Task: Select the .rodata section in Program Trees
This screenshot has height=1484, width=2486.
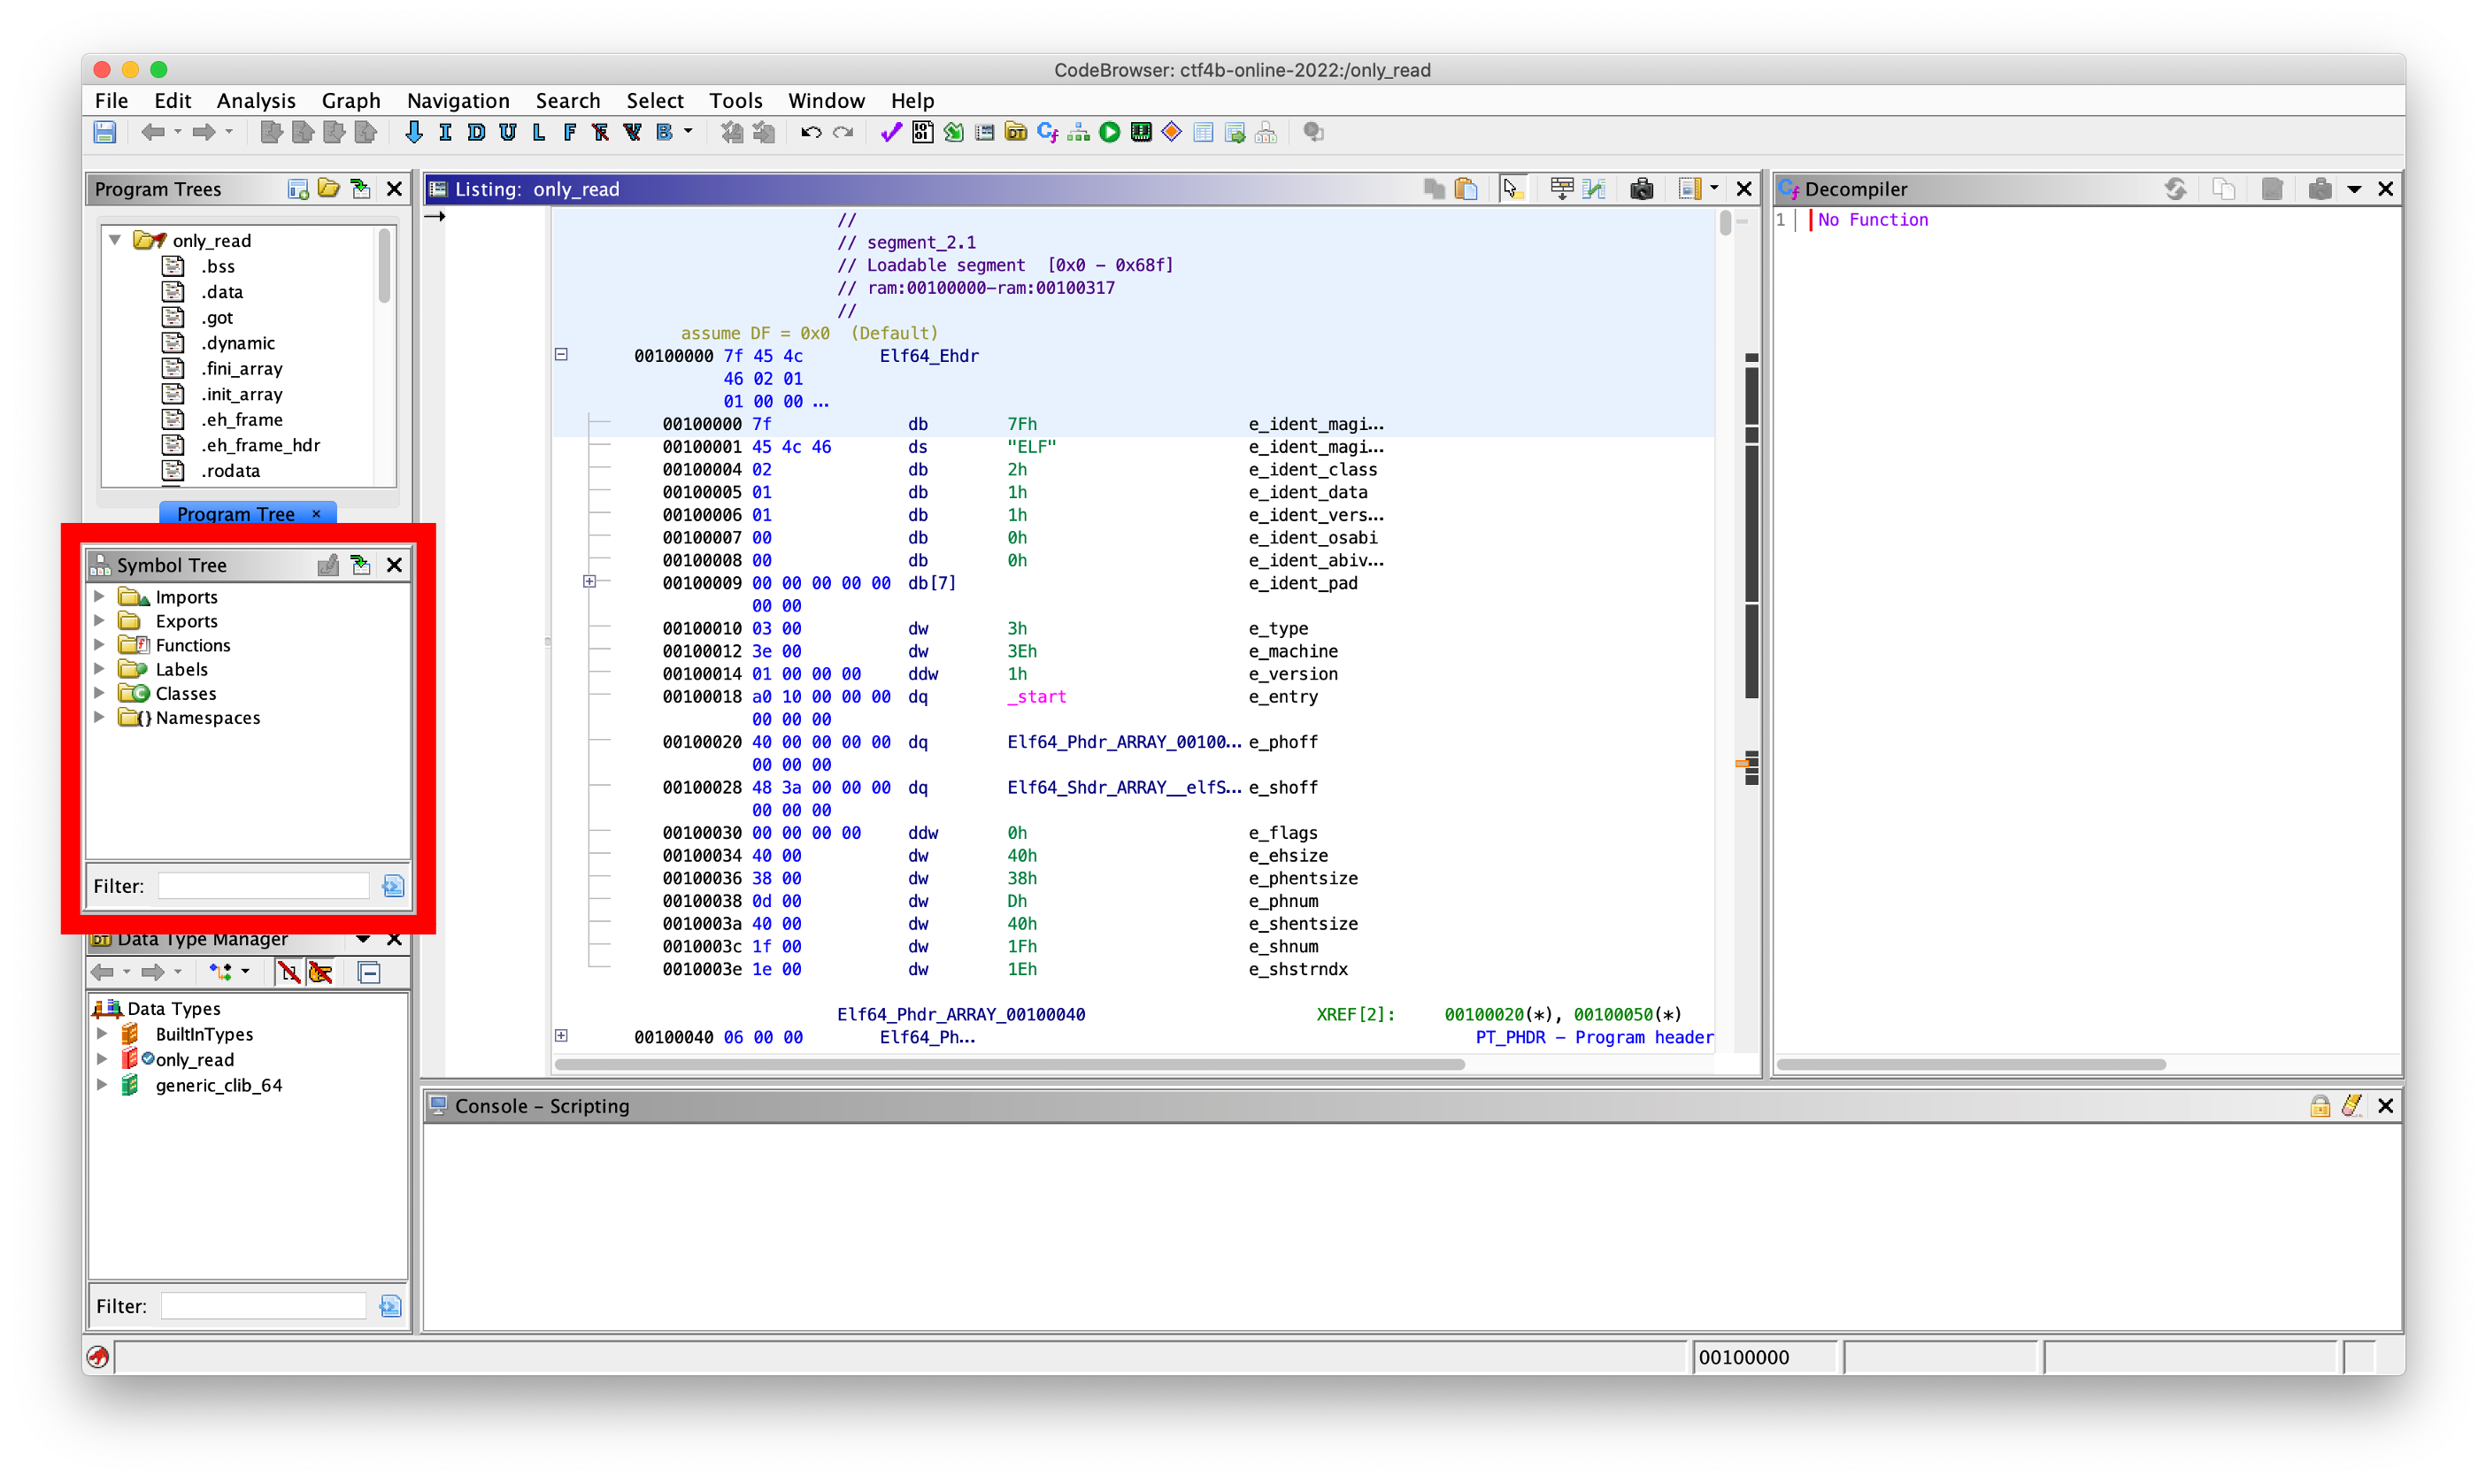Action: (230, 470)
